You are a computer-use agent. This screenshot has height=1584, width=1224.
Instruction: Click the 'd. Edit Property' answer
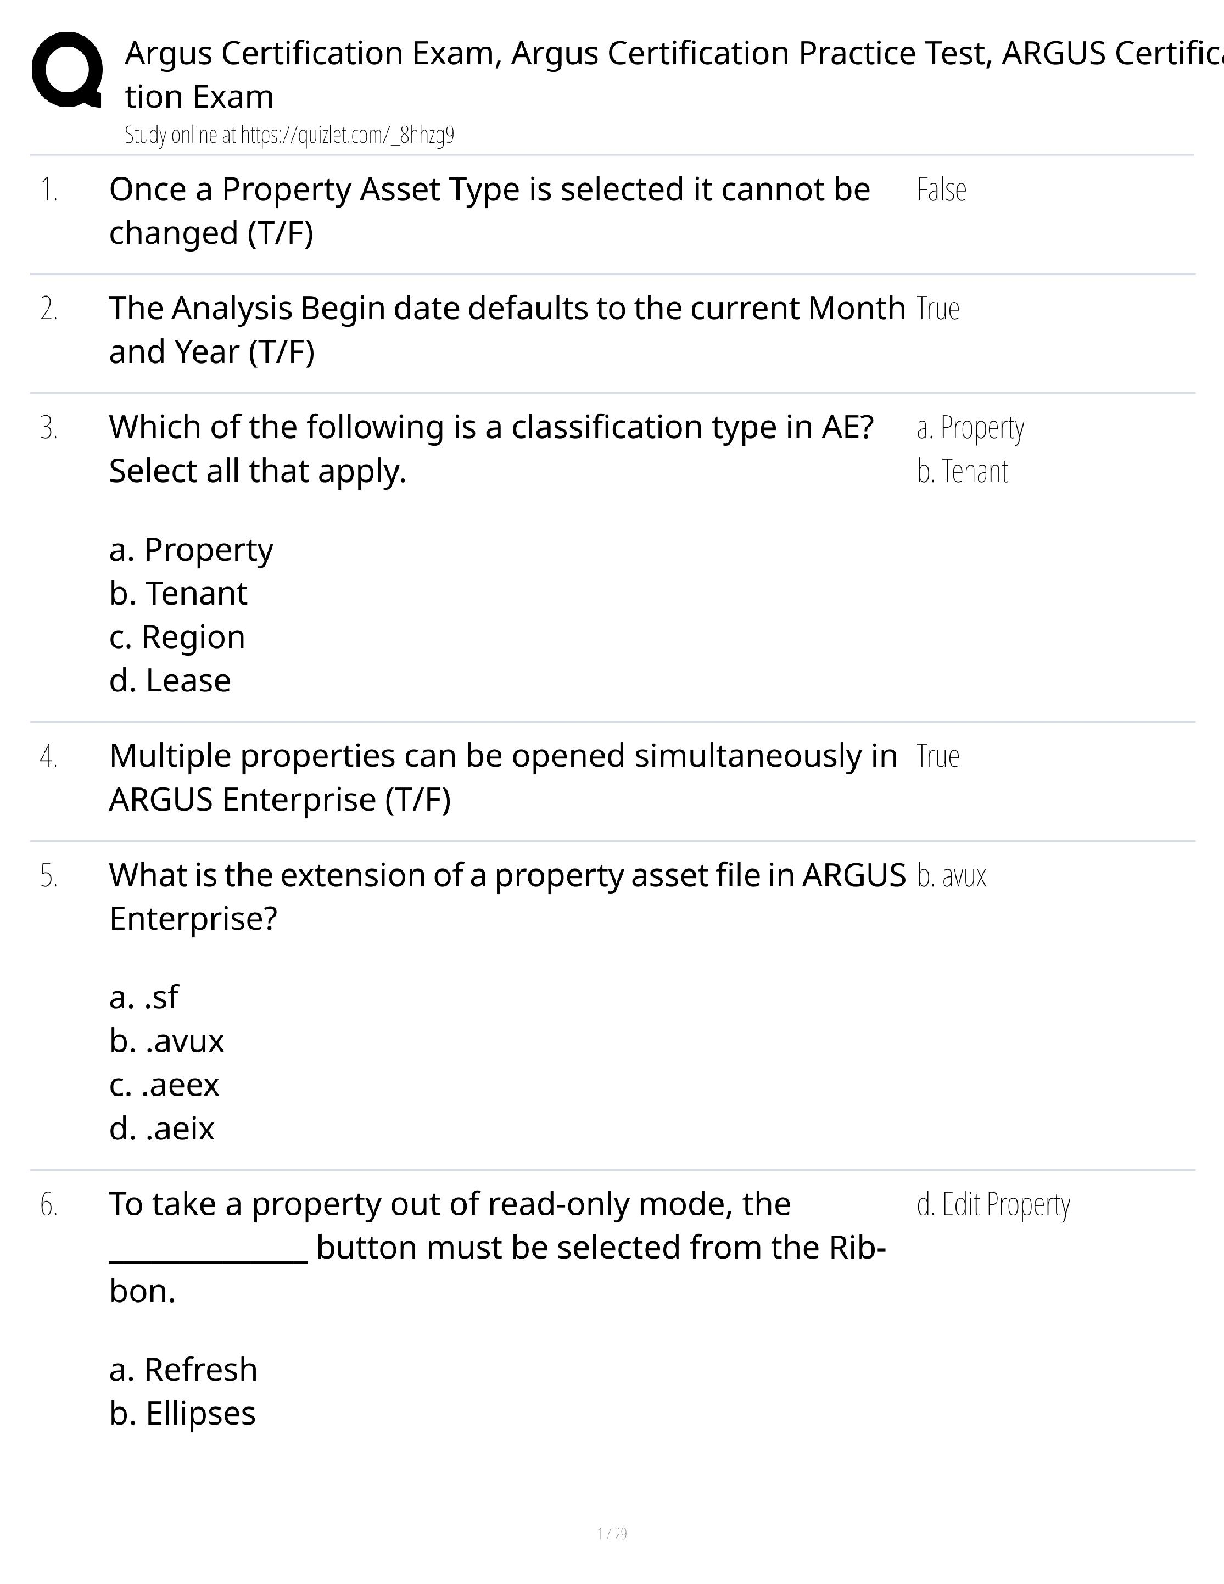click(x=993, y=1205)
